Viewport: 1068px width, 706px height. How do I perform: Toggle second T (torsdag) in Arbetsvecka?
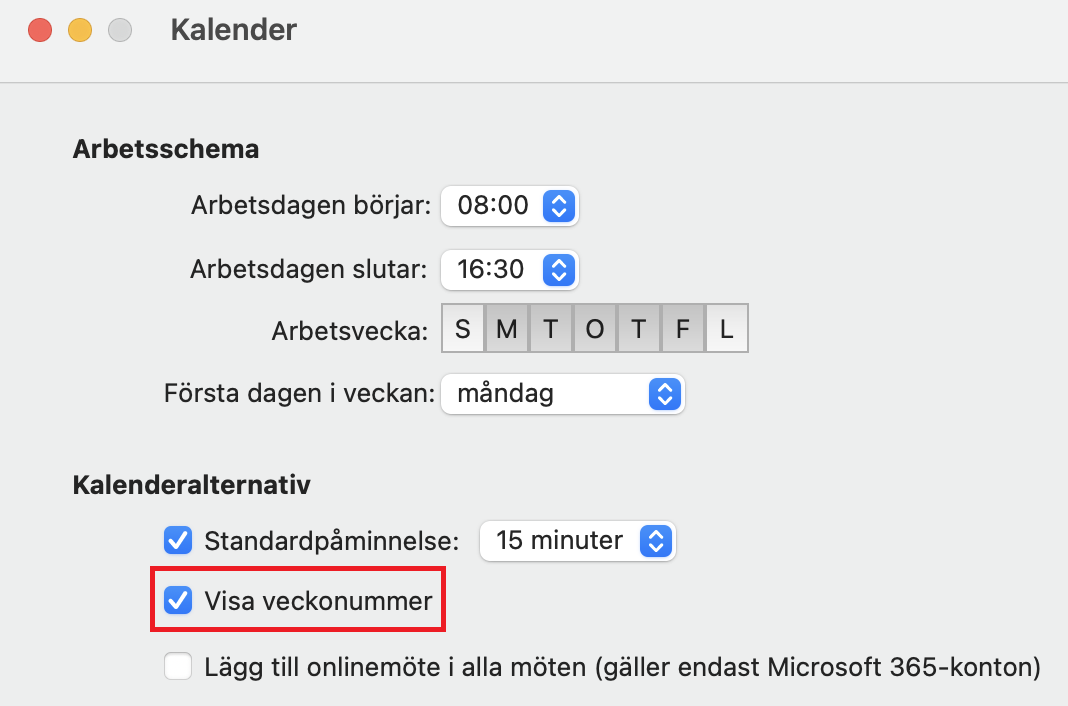click(639, 330)
